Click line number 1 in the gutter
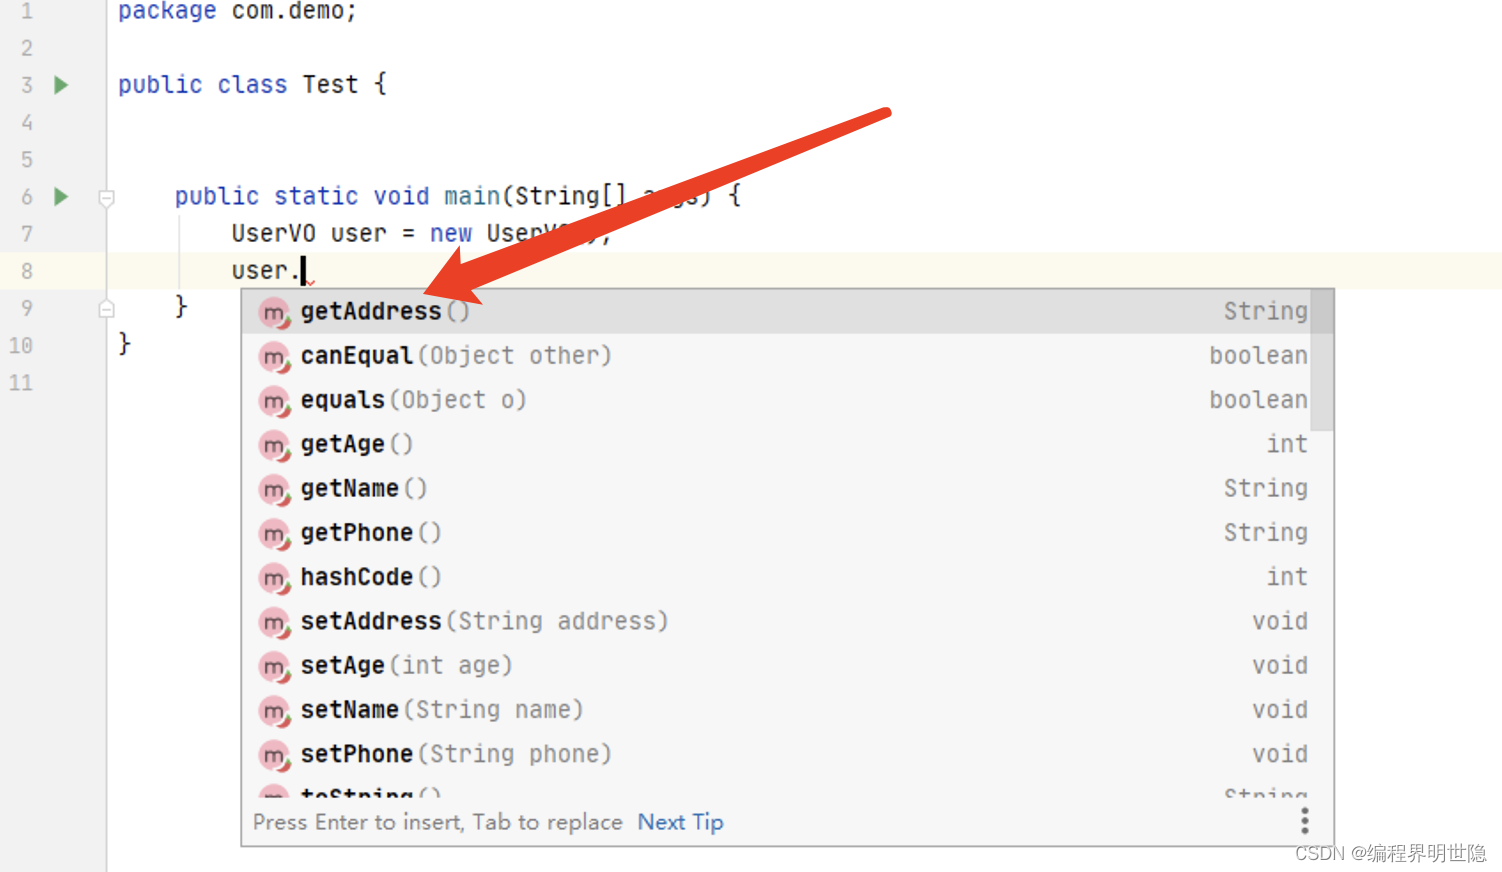 pyautogui.click(x=27, y=11)
